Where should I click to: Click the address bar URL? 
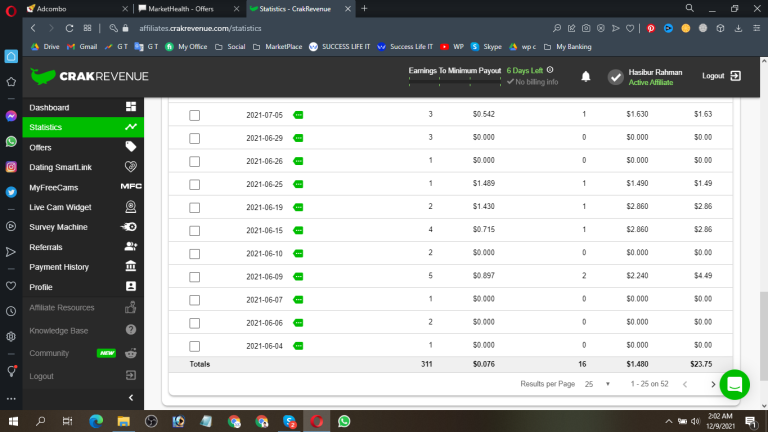coord(200,28)
